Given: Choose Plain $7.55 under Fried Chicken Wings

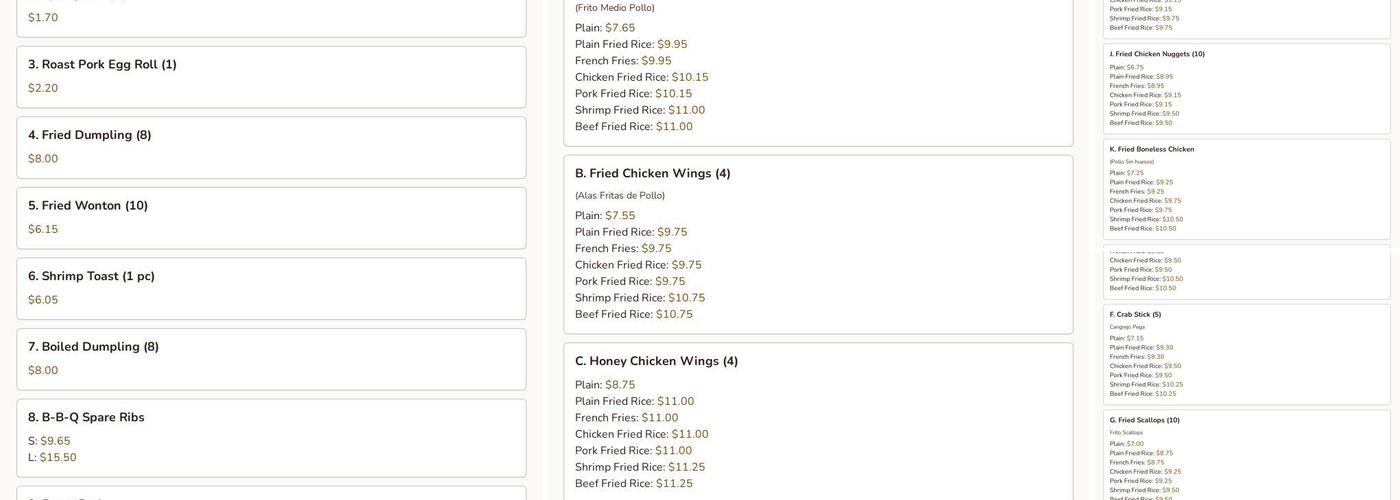Looking at the screenshot, I should point(619,216).
